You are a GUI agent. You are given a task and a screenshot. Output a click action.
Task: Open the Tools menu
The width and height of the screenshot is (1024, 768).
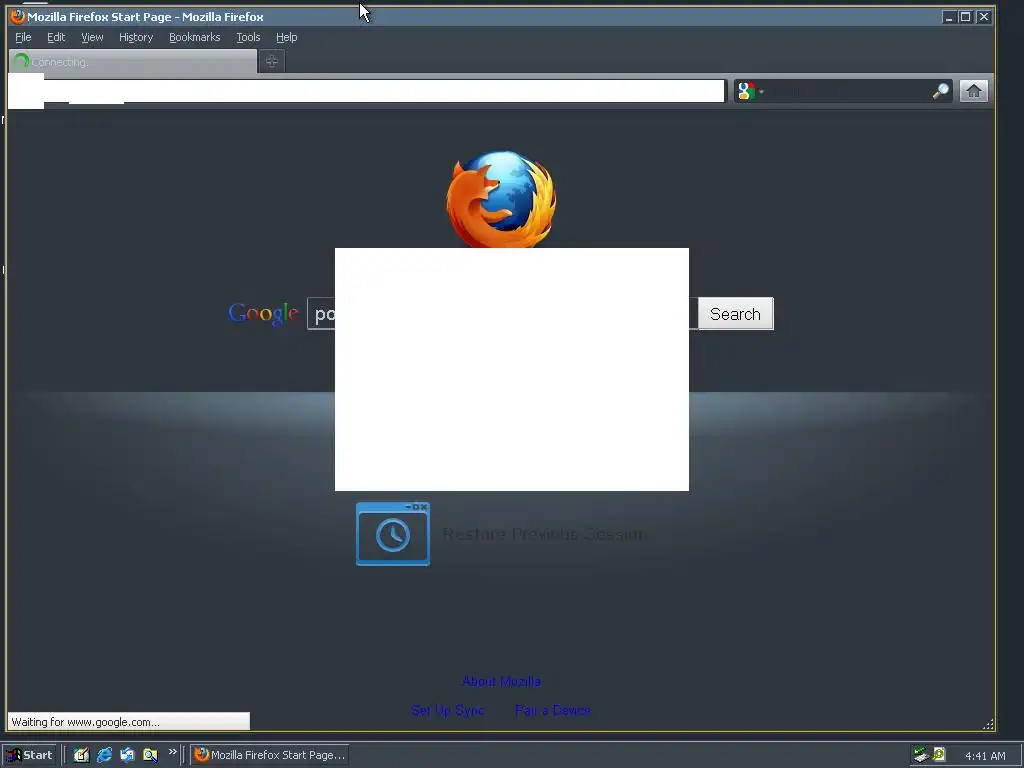248,37
